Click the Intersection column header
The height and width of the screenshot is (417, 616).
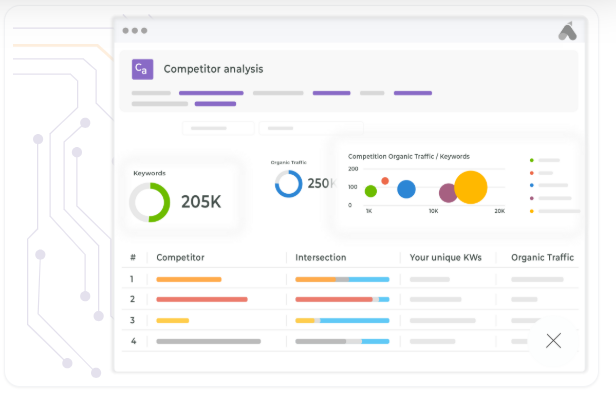(321, 257)
